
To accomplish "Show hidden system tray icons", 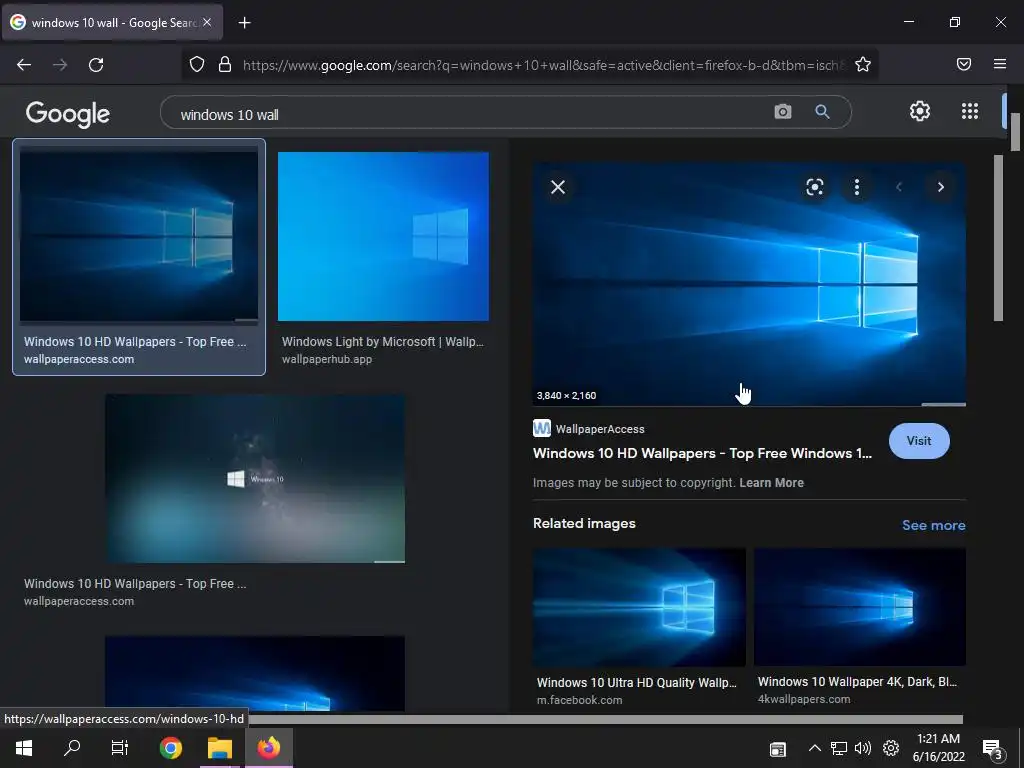I will pos(814,748).
